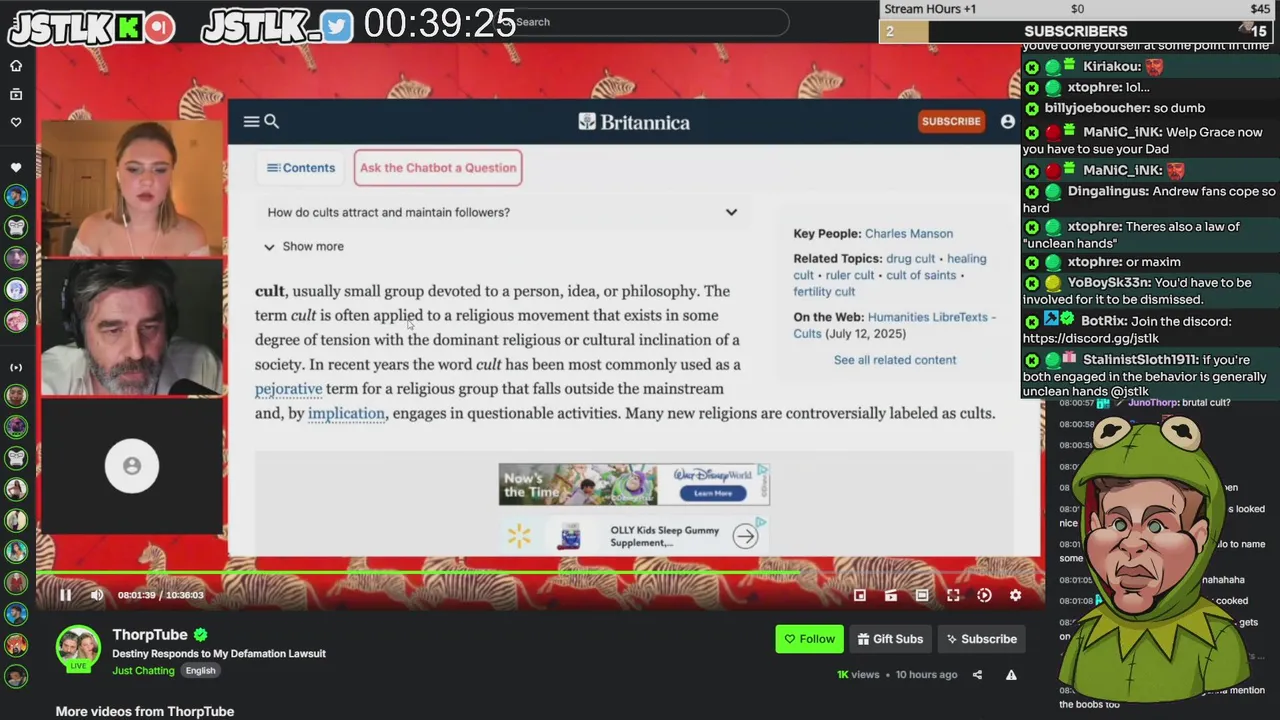Toggle theater mode in the player
Image resolution: width=1280 pixels, height=720 pixels.
922,595
